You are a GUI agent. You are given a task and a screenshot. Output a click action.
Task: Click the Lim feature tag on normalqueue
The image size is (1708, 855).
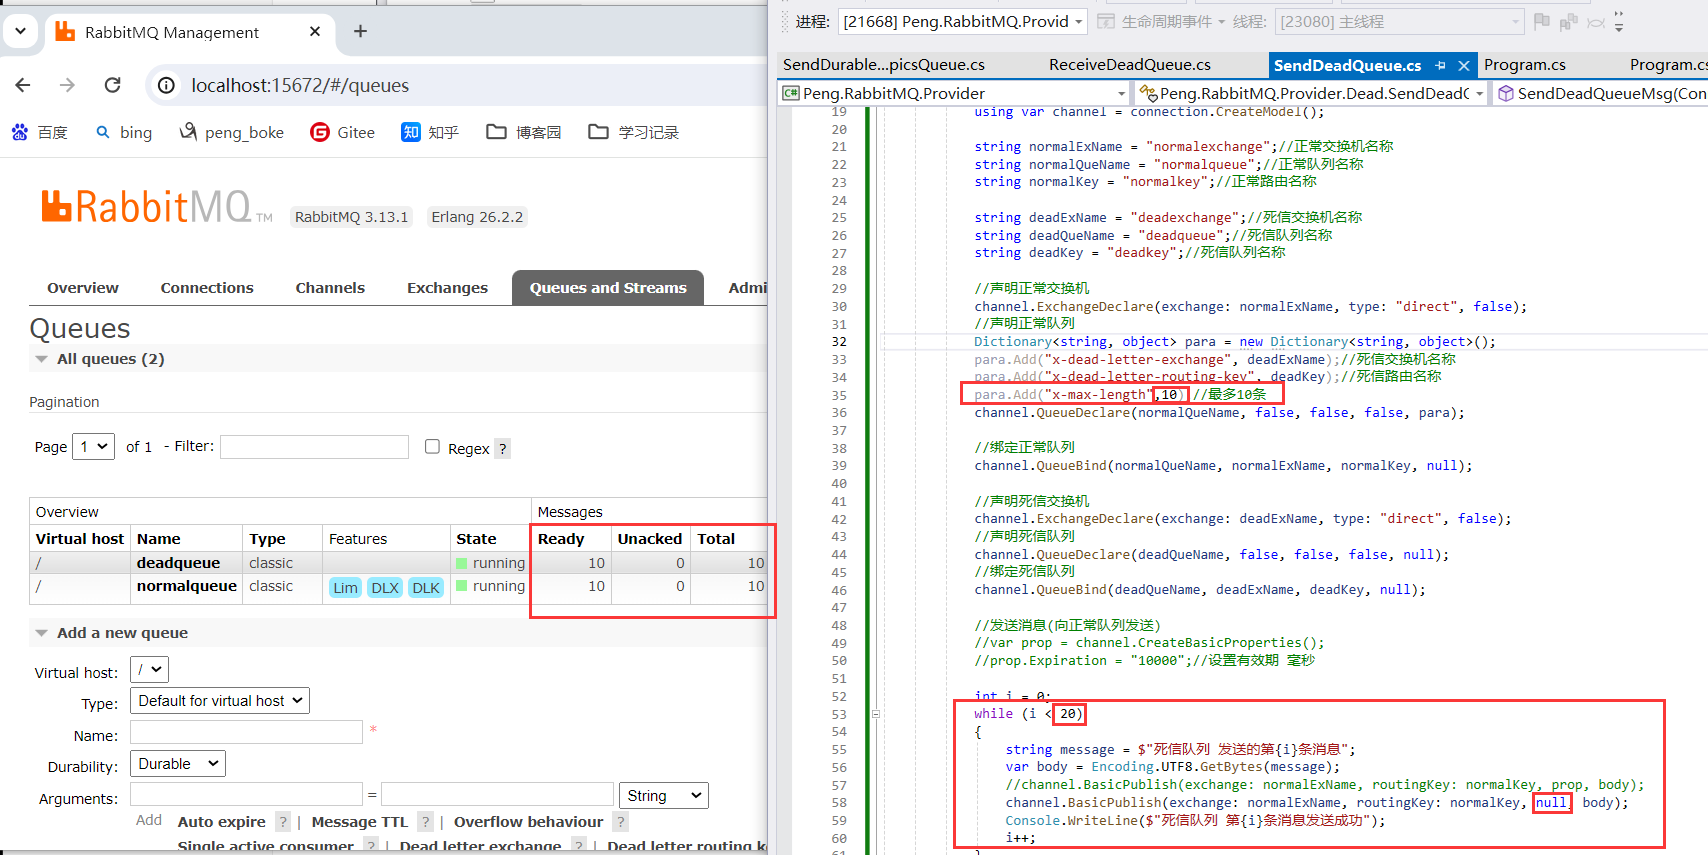[x=345, y=588]
